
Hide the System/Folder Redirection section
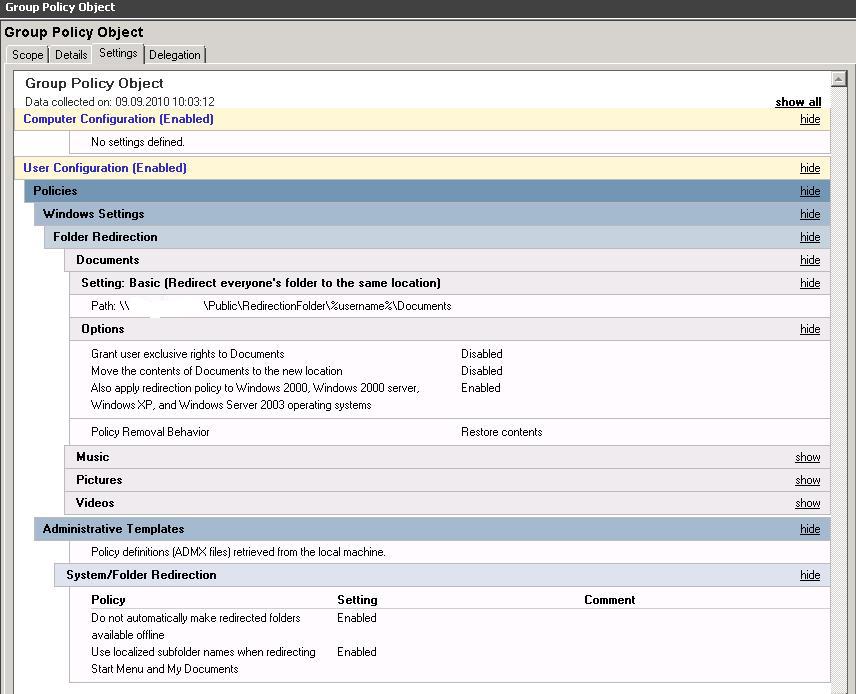tap(810, 575)
